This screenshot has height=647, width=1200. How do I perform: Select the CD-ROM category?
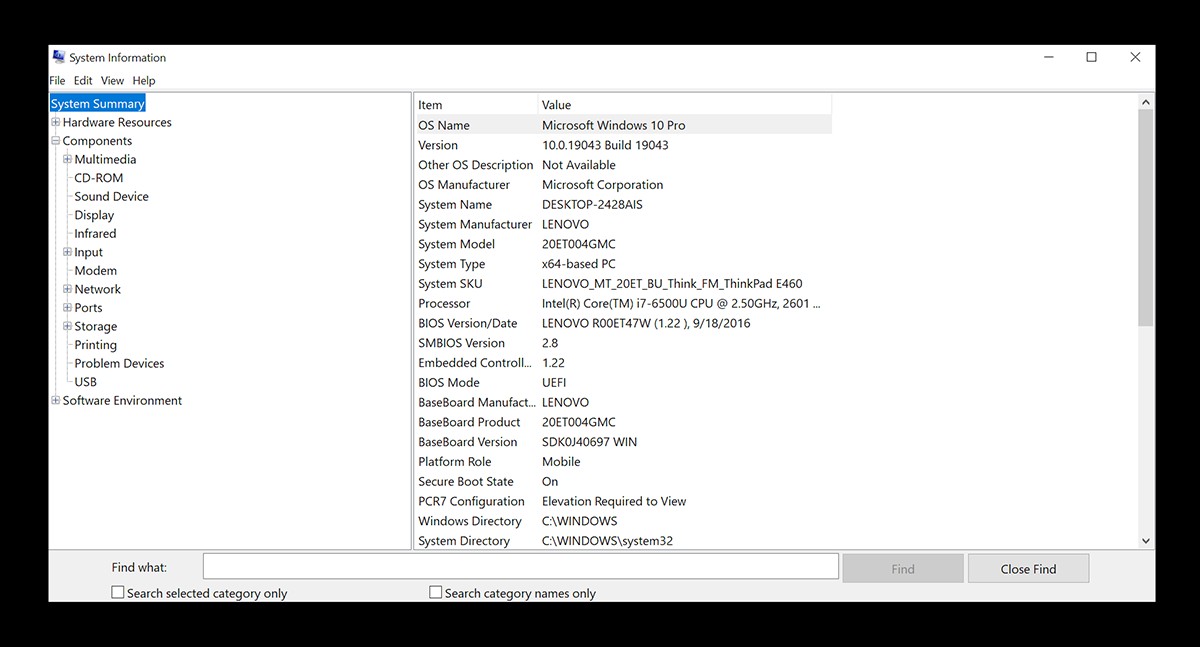click(99, 178)
